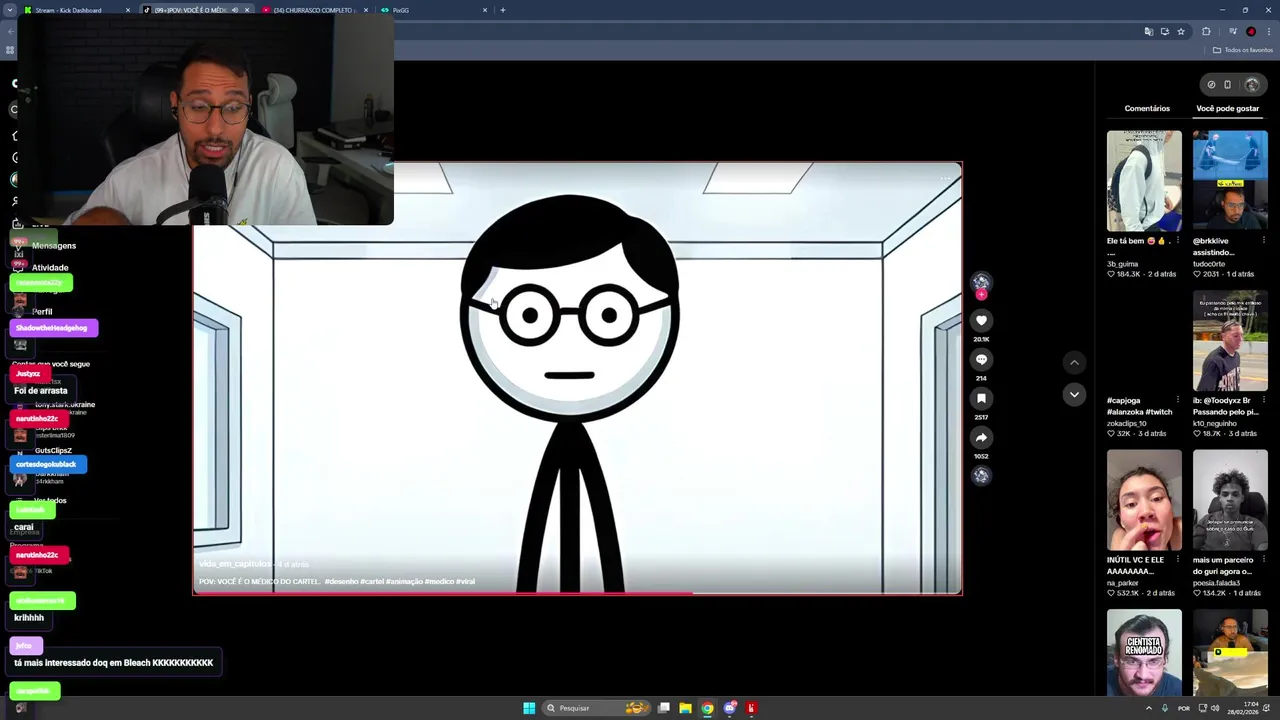Open the PixGG browser tab

click(434, 10)
